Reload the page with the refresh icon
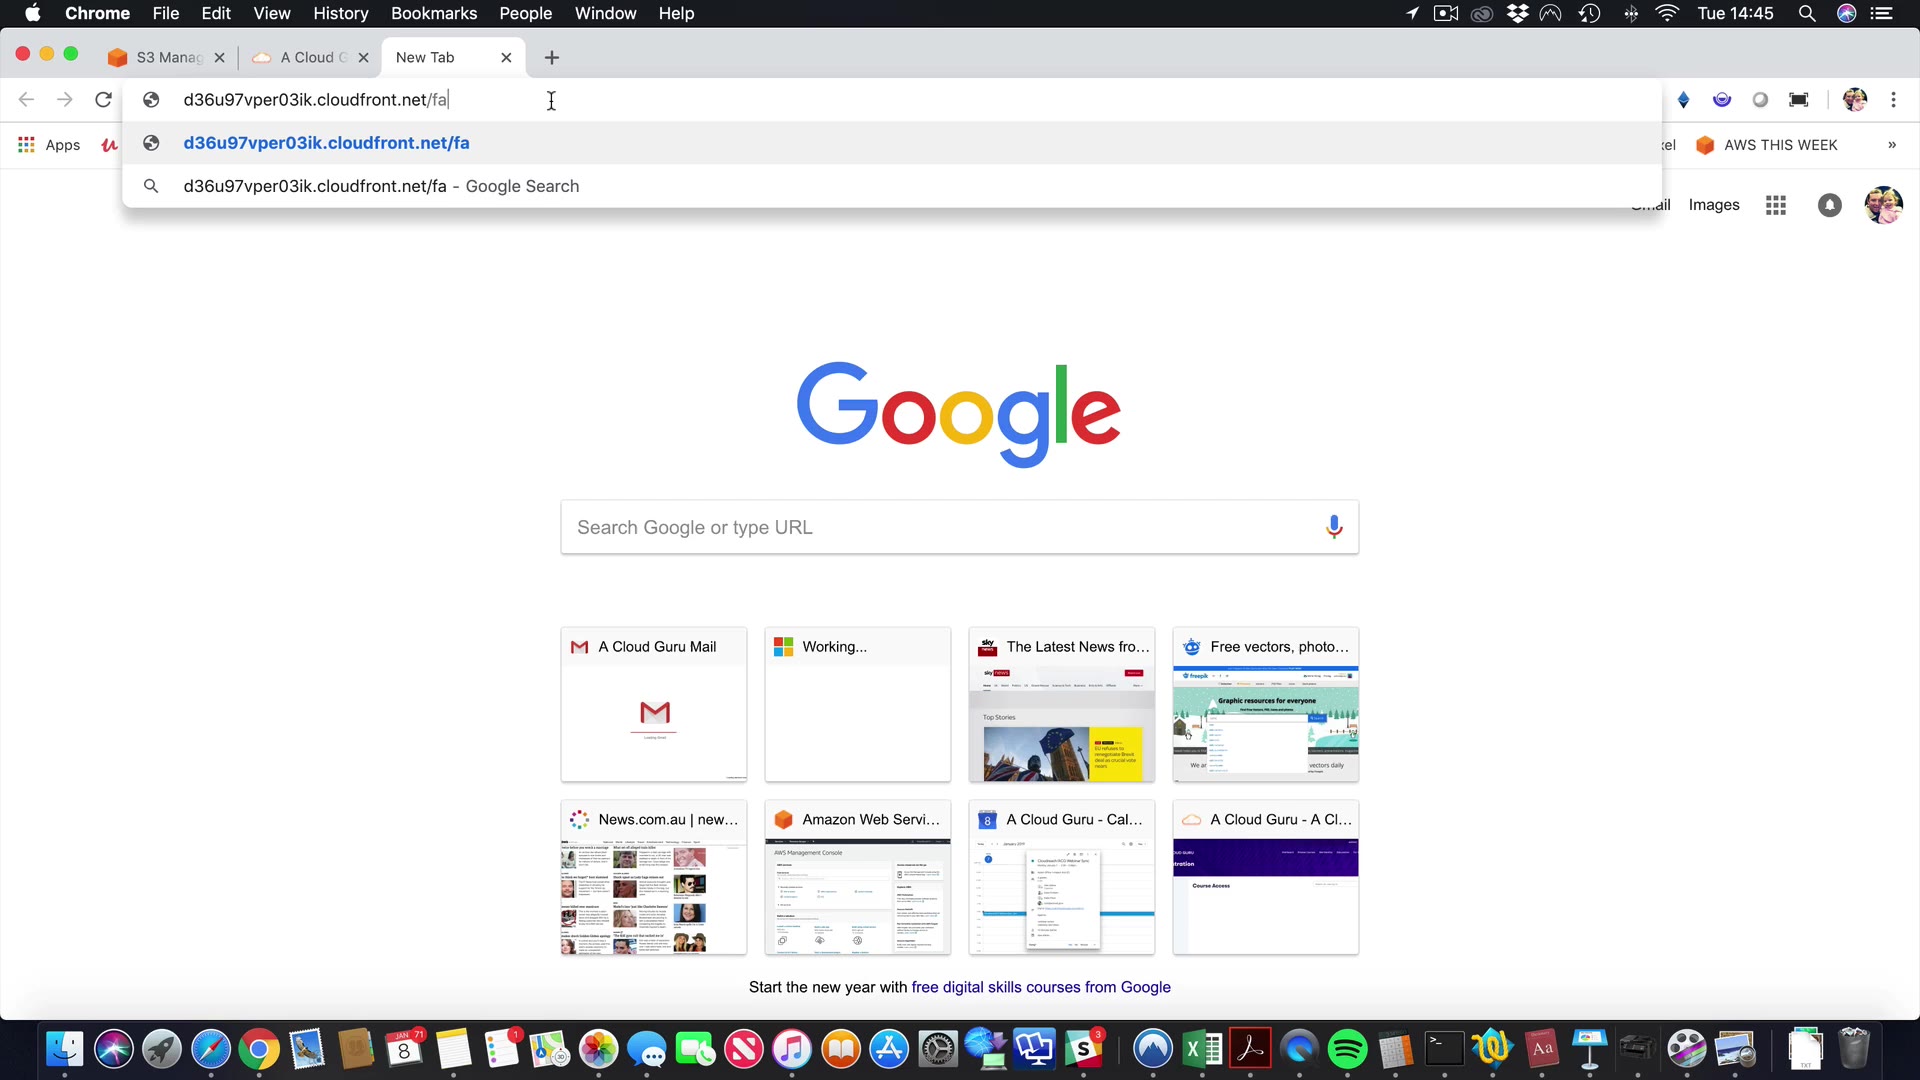This screenshot has height=1080, width=1920. tap(103, 100)
